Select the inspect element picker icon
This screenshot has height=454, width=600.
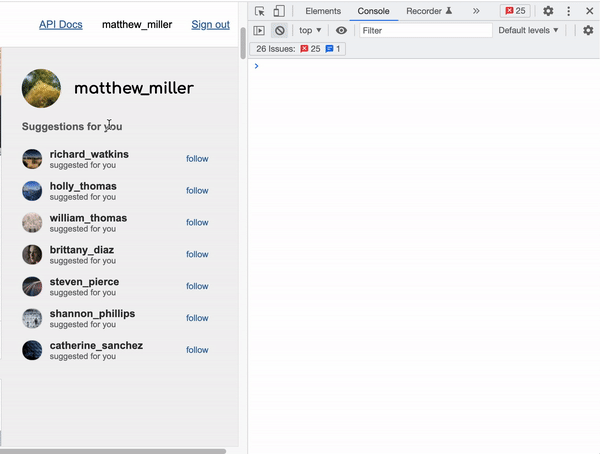tap(260, 11)
